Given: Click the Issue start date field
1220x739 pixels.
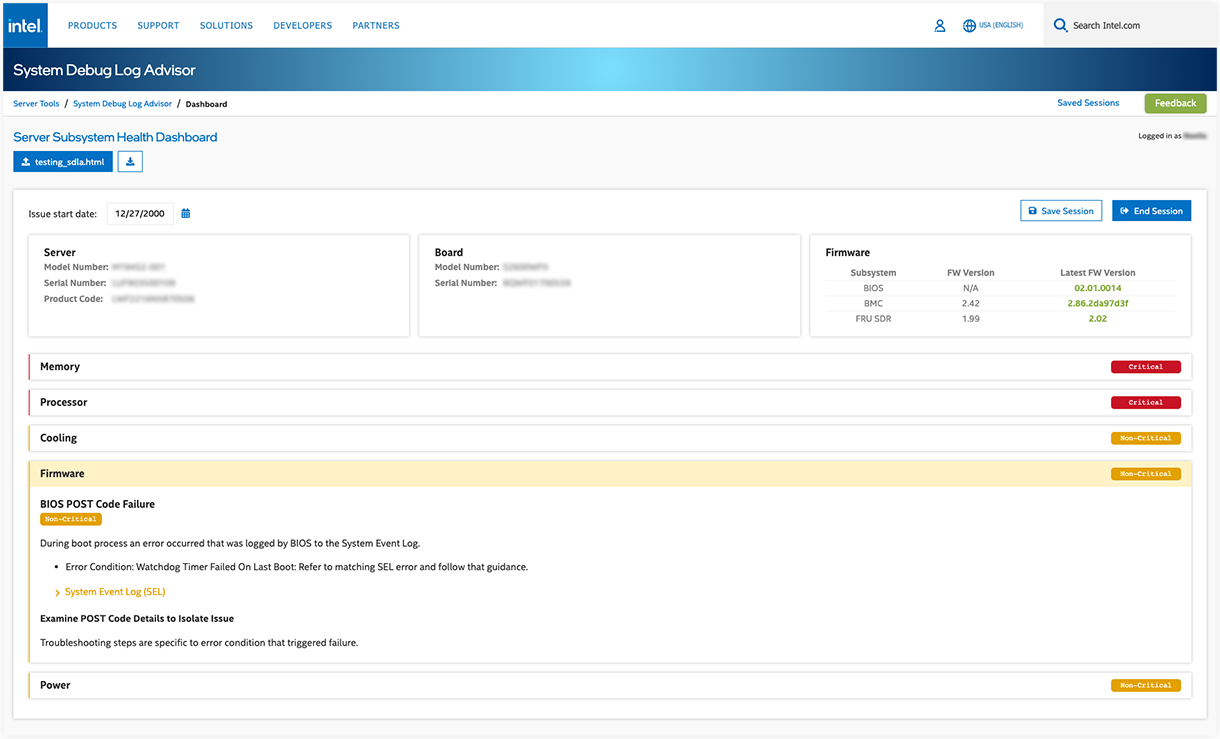Looking at the screenshot, I should pyautogui.click(x=140, y=213).
